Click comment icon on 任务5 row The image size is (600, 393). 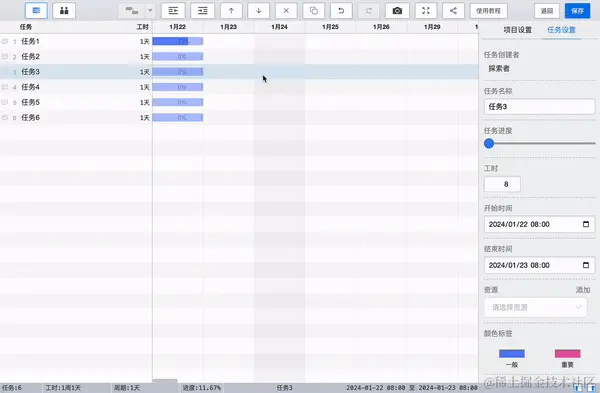(5, 103)
